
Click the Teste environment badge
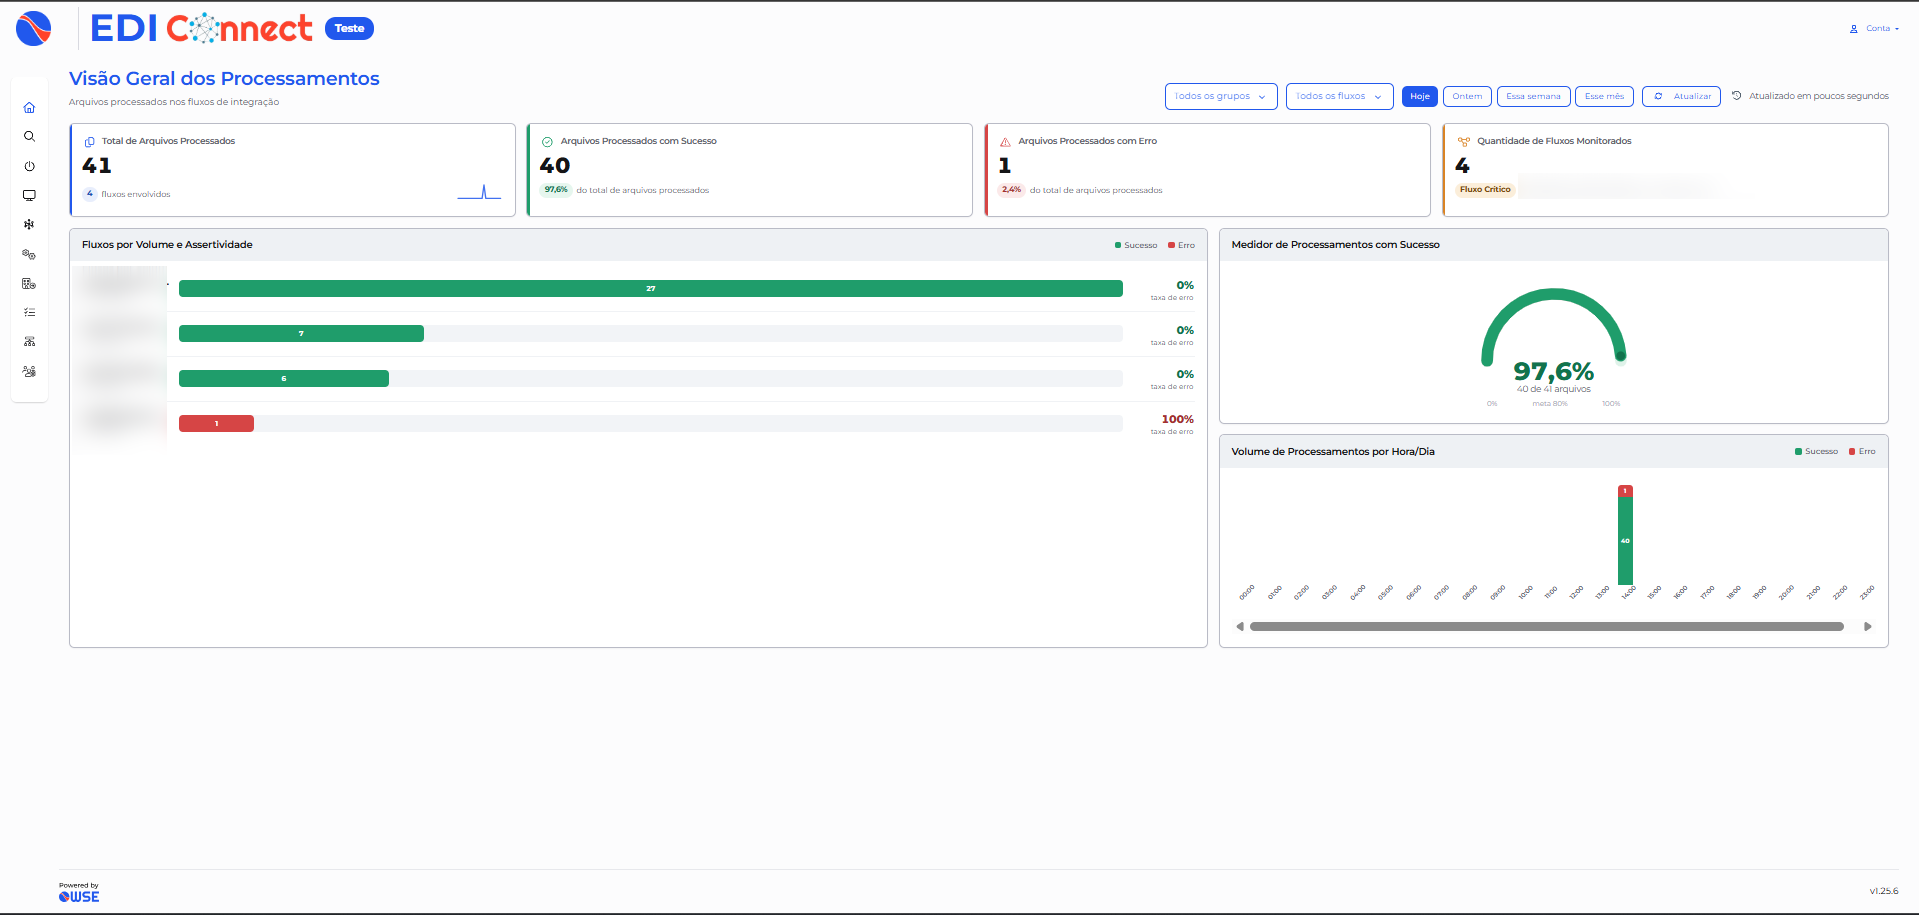[x=349, y=28]
